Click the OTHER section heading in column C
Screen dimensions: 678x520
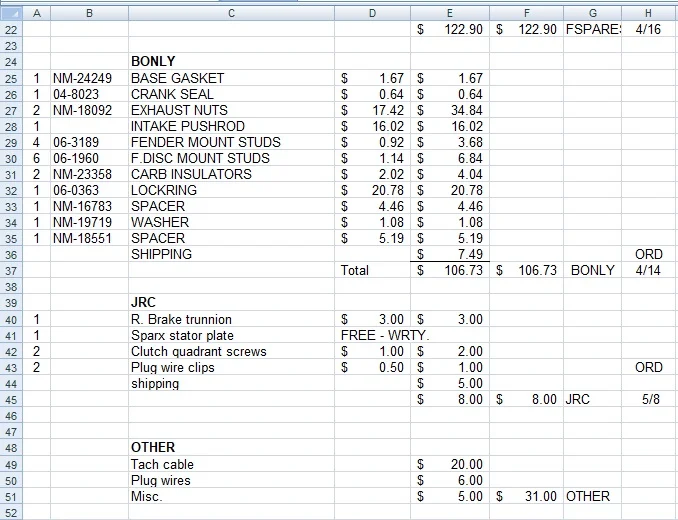153,447
